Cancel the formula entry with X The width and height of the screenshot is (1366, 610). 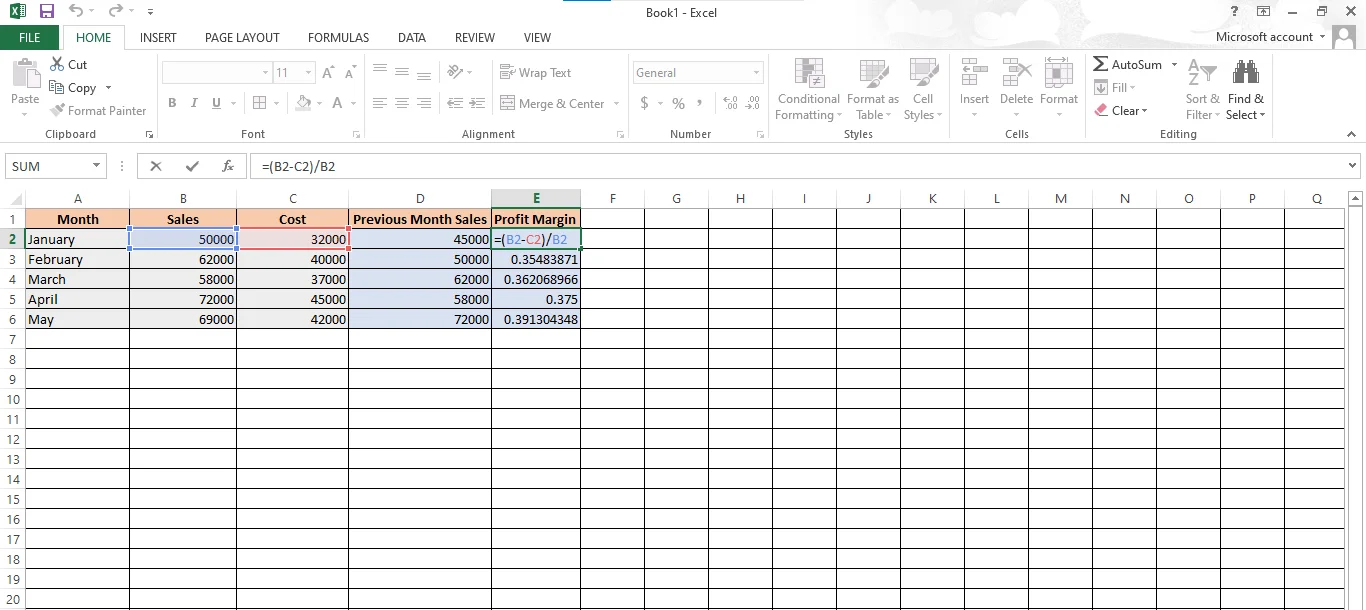coord(156,166)
